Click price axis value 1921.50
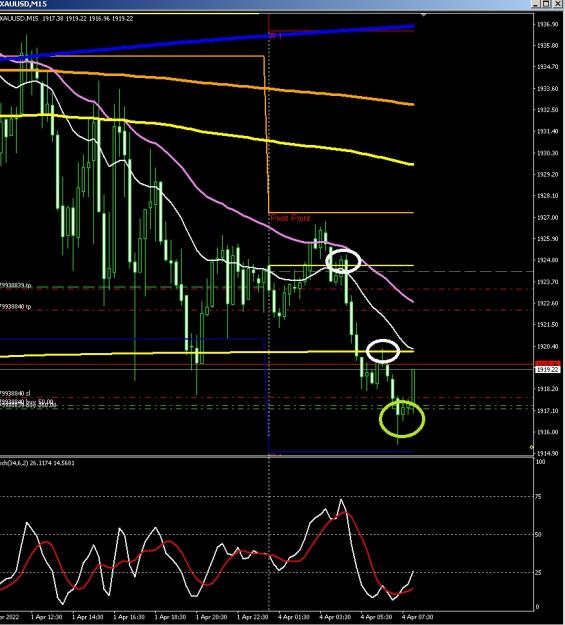565x625 pixels. click(547, 324)
